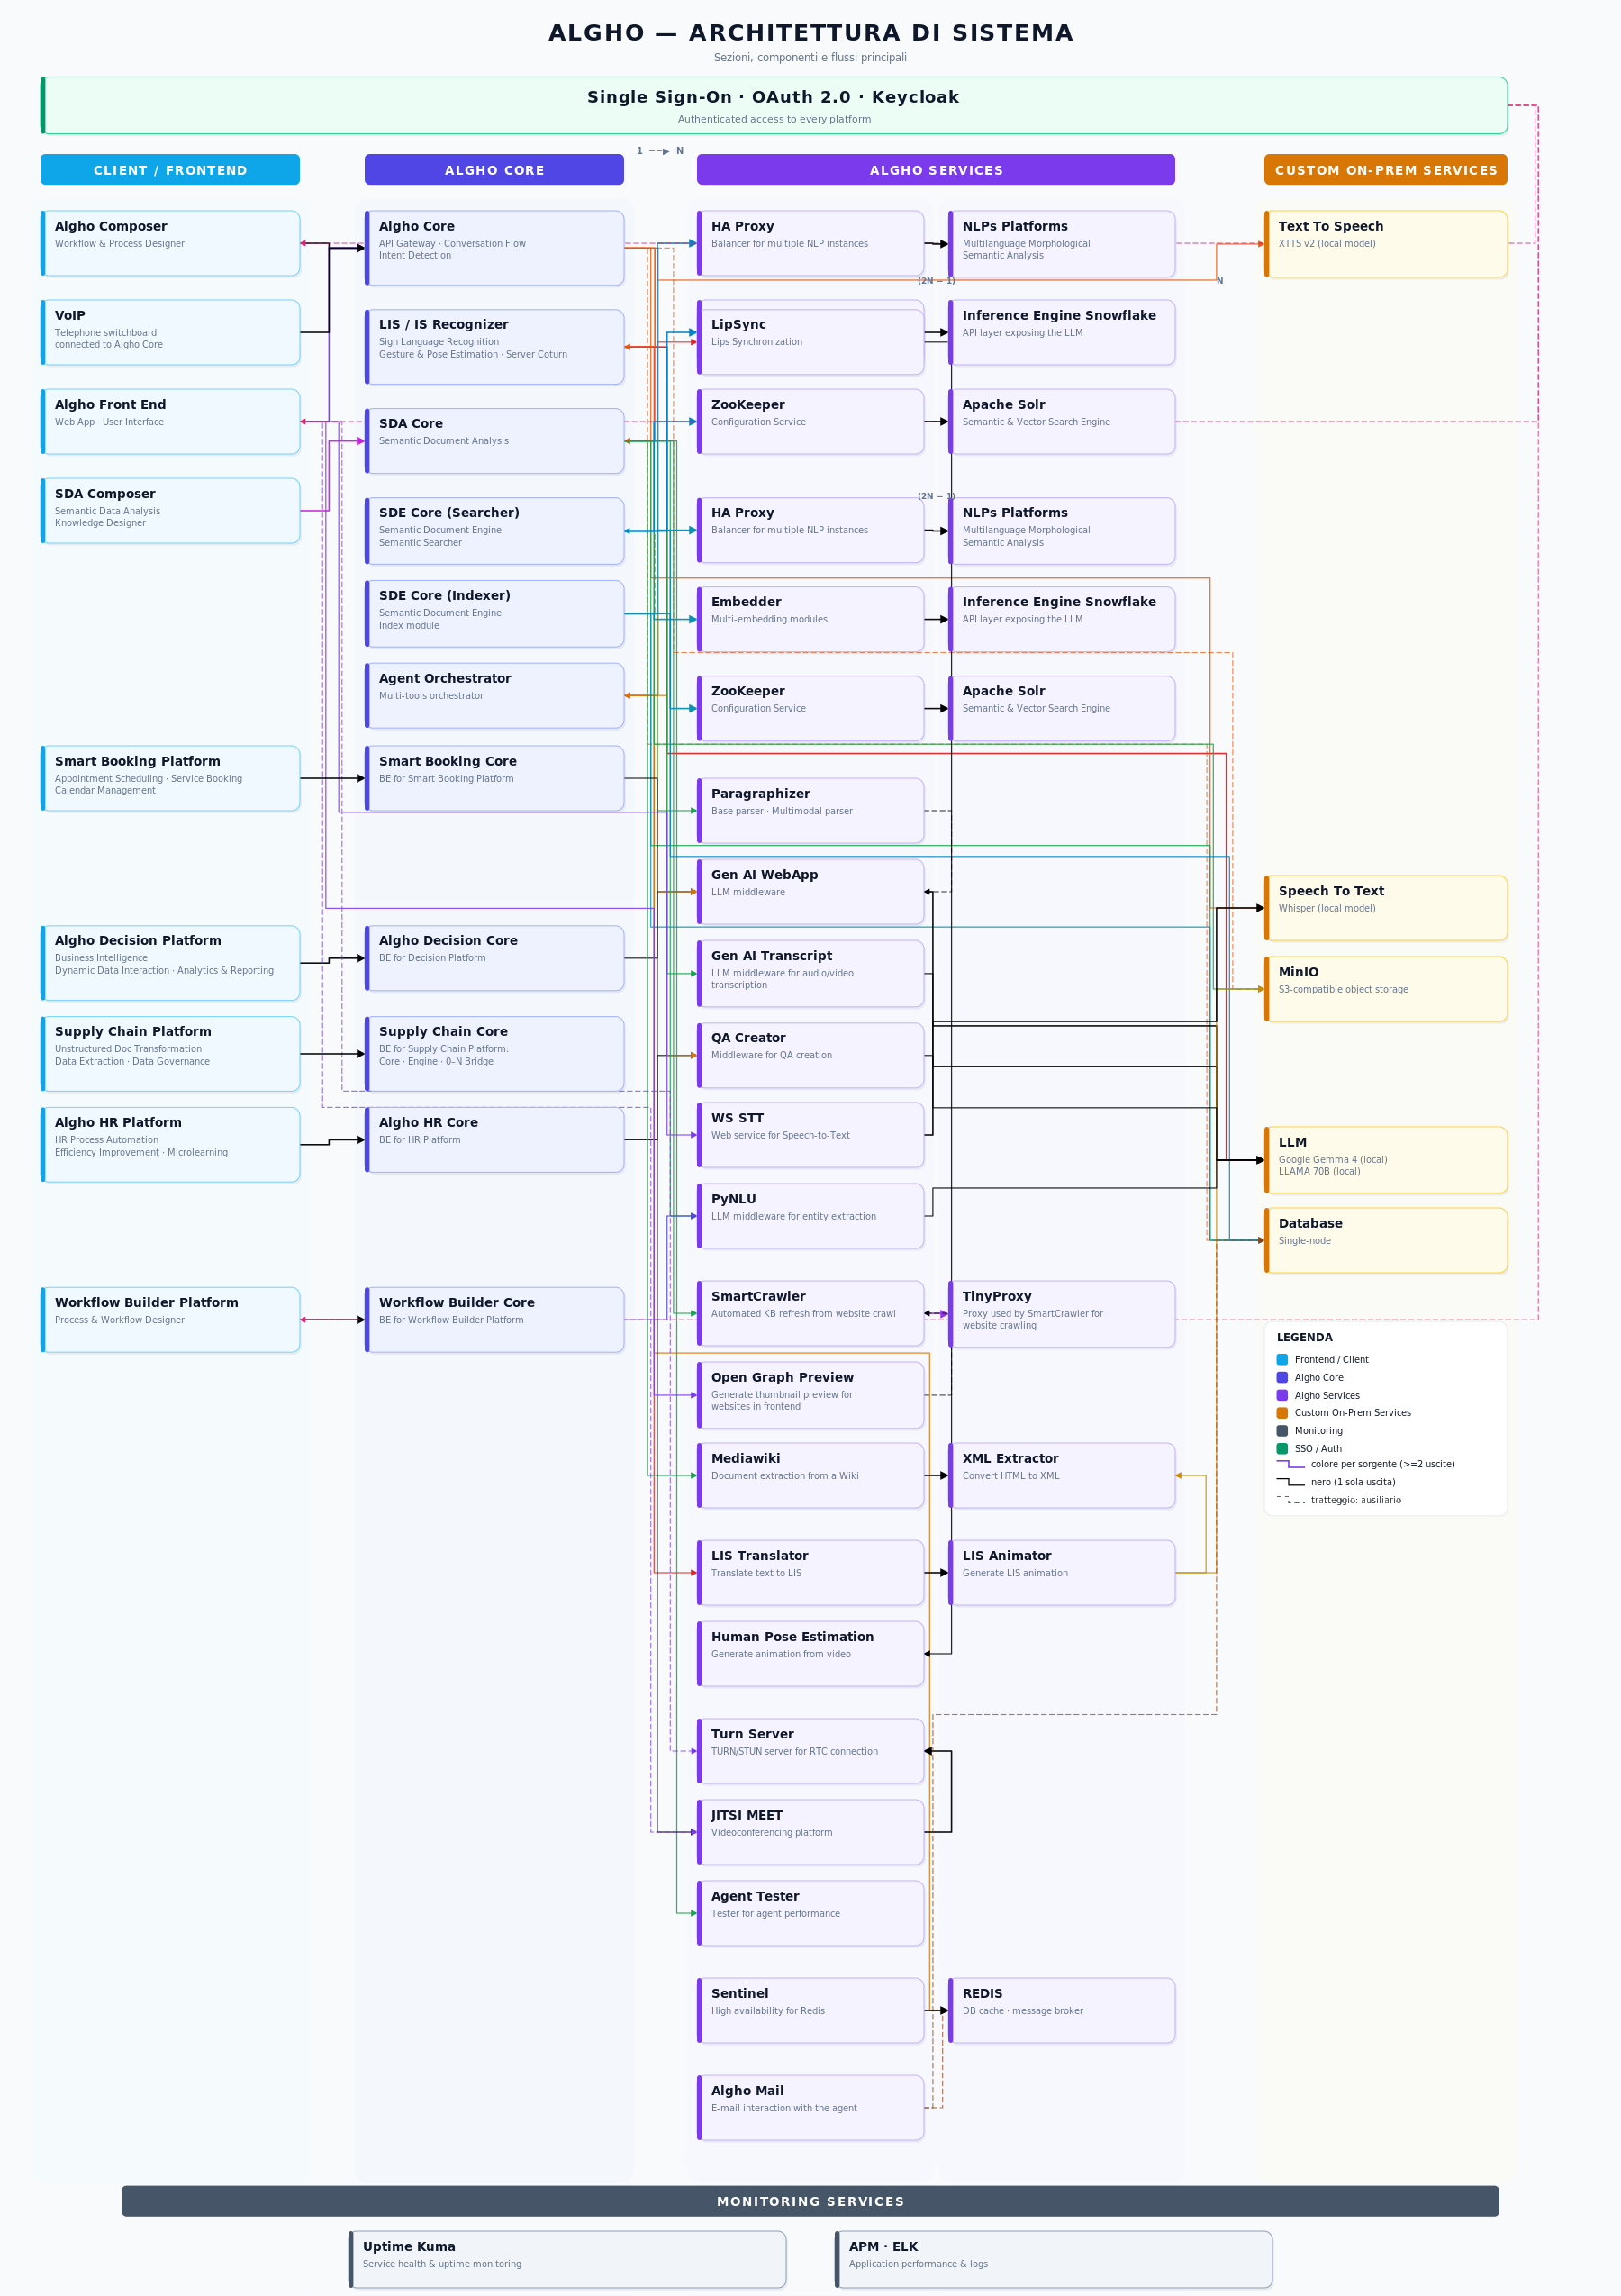Viewport: 1621px width, 2296px height.
Task: Click the Monitoring legend color swatch
Action: 1282,1431
